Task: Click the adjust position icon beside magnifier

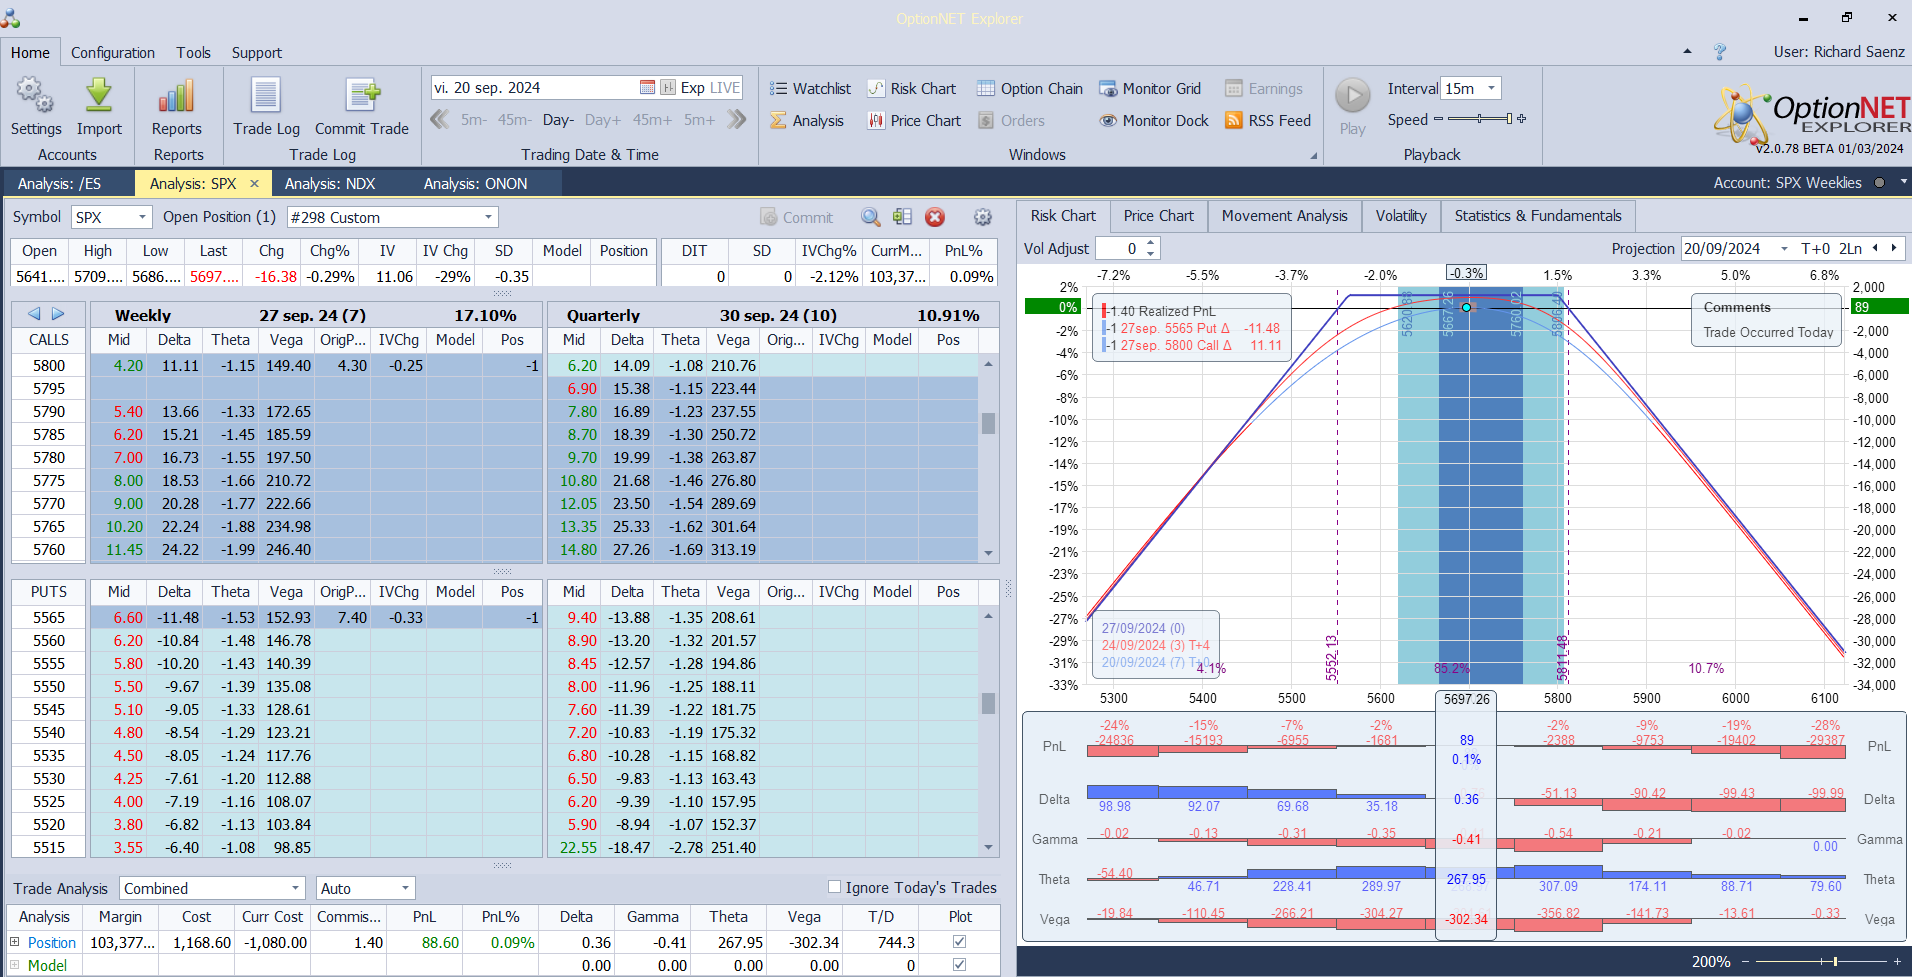Action: 903,217
